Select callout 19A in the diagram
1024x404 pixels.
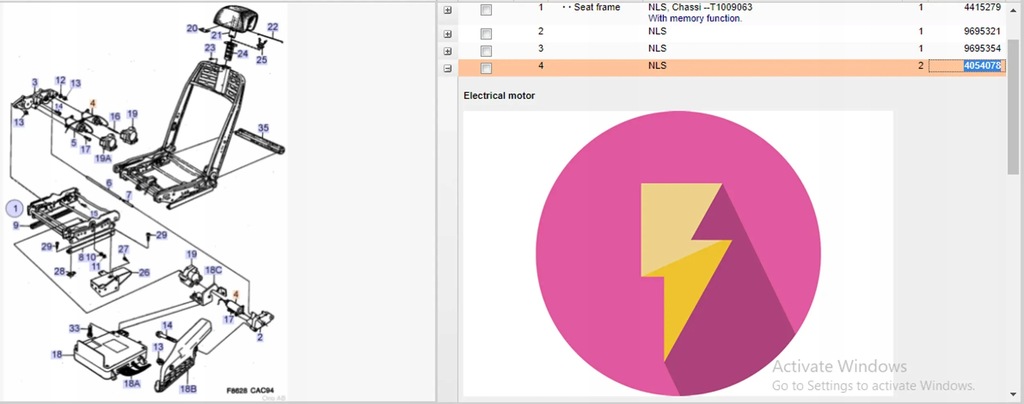pyautogui.click(x=103, y=158)
